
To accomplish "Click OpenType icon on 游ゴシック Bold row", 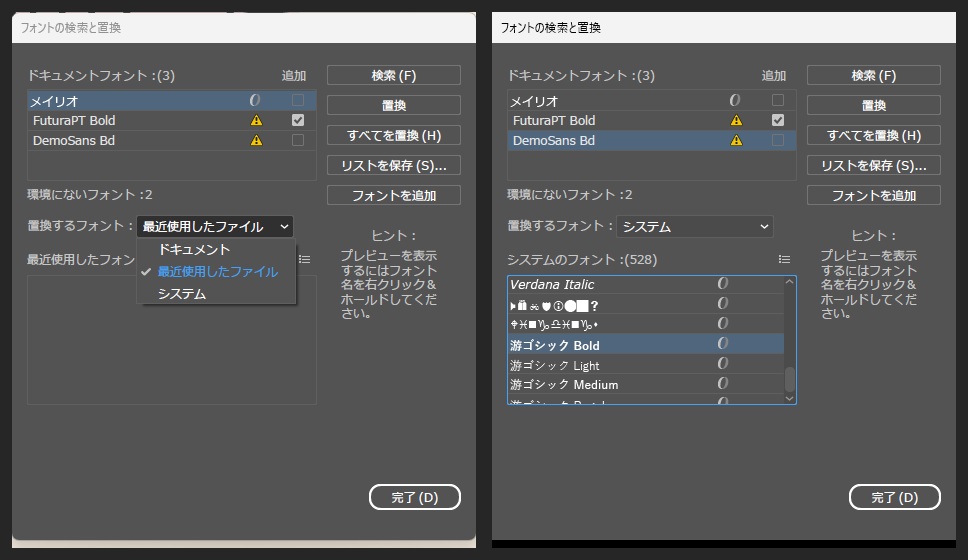I will [x=723, y=343].
